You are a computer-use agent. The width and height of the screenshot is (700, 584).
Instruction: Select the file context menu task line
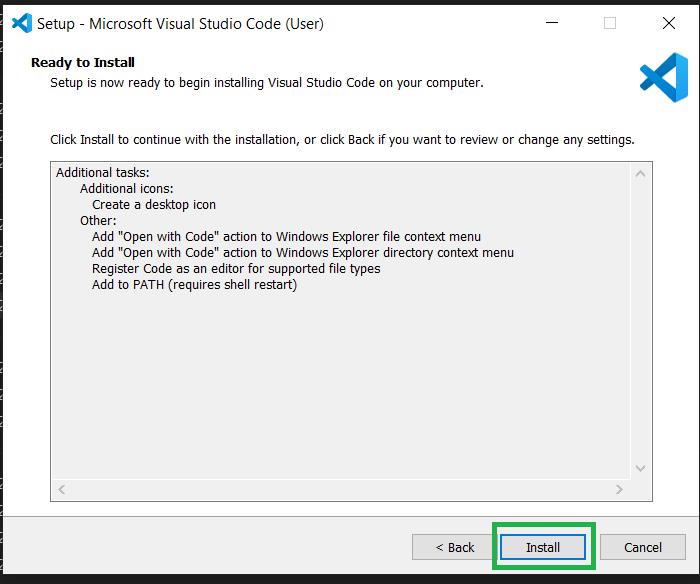[x=286, y=237]
